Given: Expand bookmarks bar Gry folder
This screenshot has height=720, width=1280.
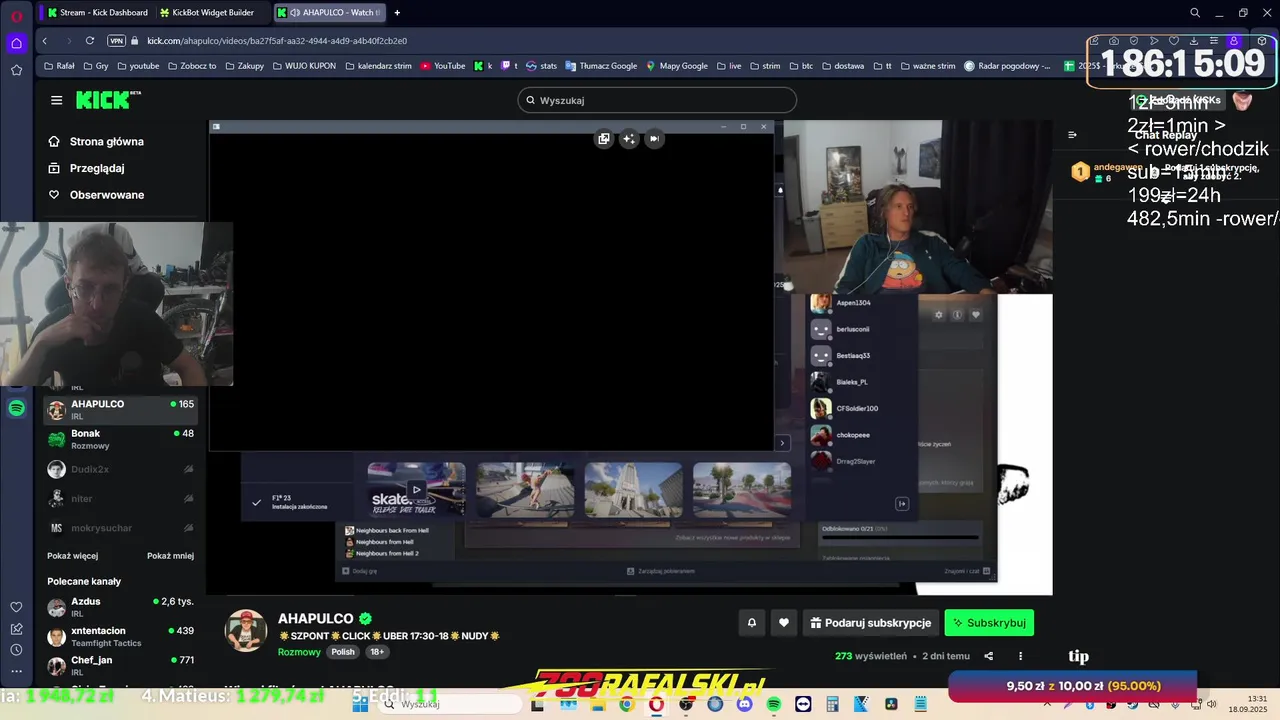Looking at the screenshot, I should 95,66.
